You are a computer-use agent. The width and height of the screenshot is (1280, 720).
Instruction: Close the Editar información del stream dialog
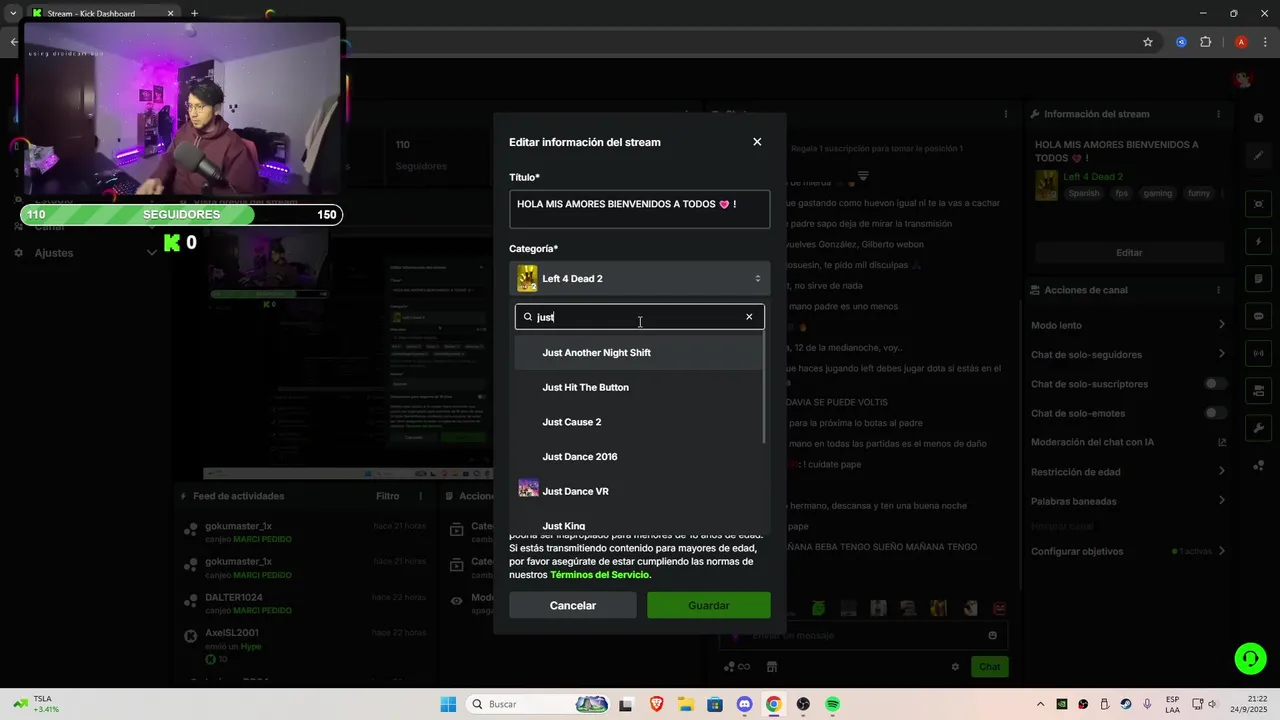coord(757,142)
